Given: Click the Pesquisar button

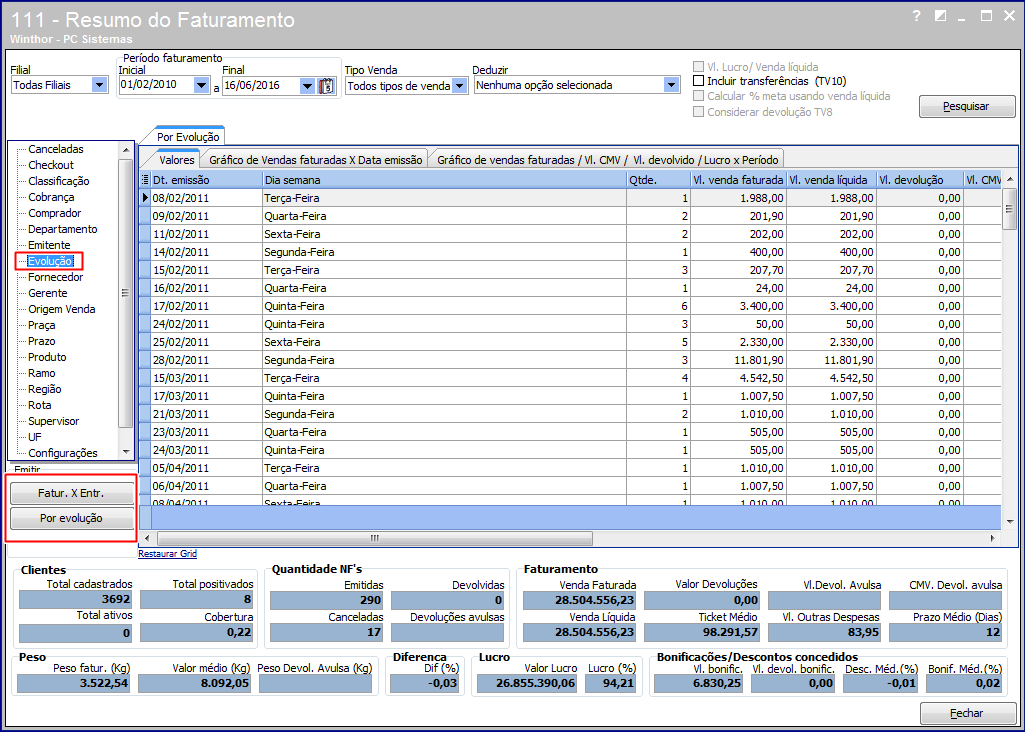Looking at the screenshot, I should pyautogui.click(x=967, y=107).
